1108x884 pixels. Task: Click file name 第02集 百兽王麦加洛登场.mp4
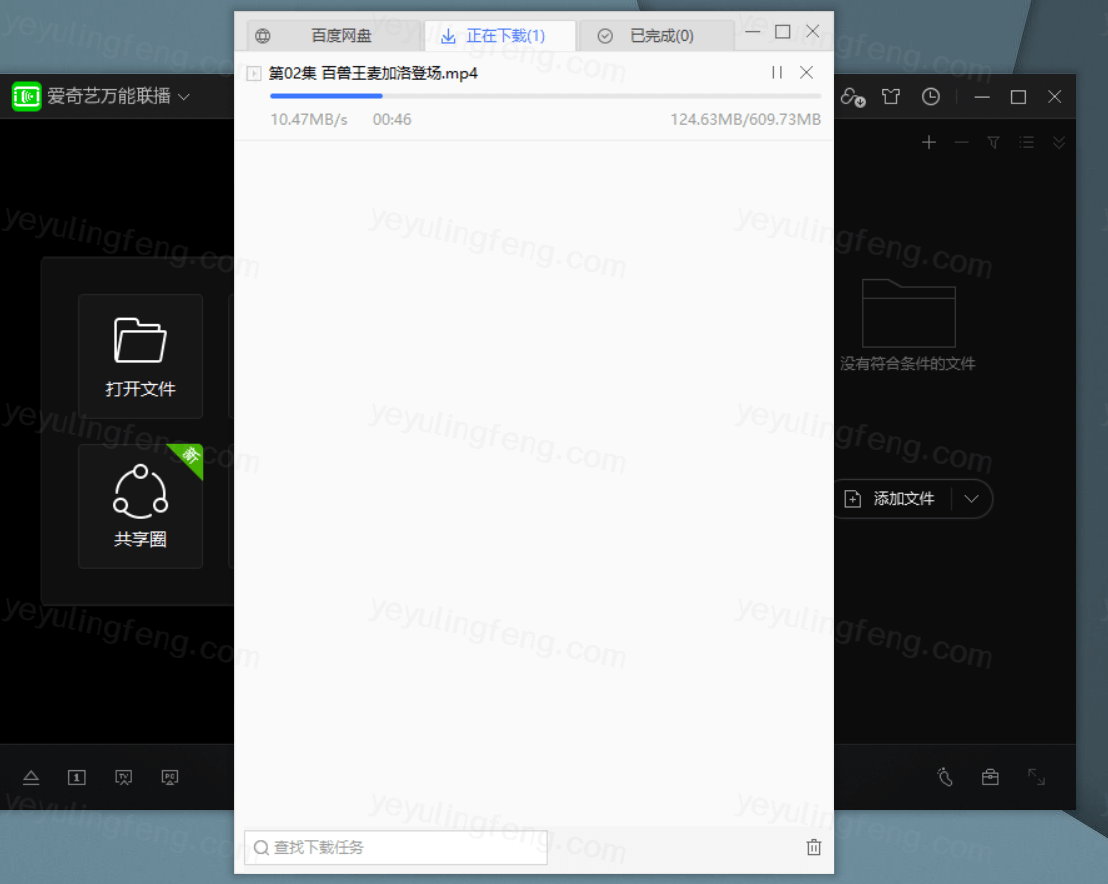pyautogui.click(x=373, y=73)
